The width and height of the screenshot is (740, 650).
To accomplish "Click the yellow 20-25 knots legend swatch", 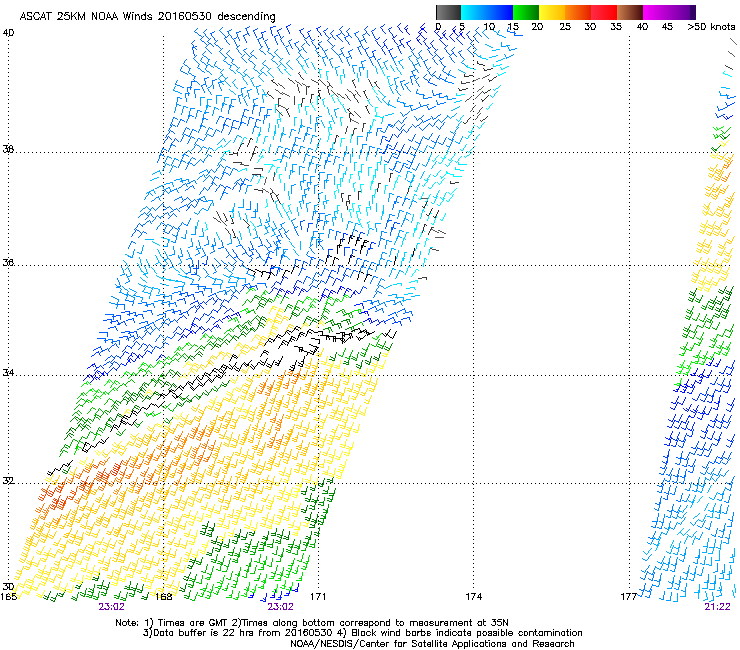I will pos(552,12).
